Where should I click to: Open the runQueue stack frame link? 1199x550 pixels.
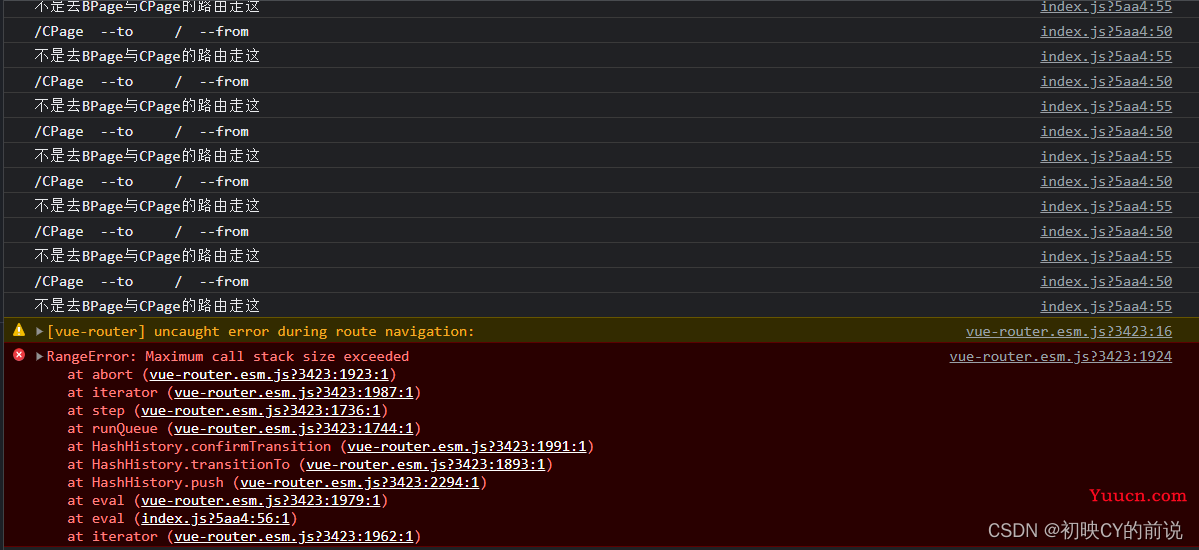[294, 428]
